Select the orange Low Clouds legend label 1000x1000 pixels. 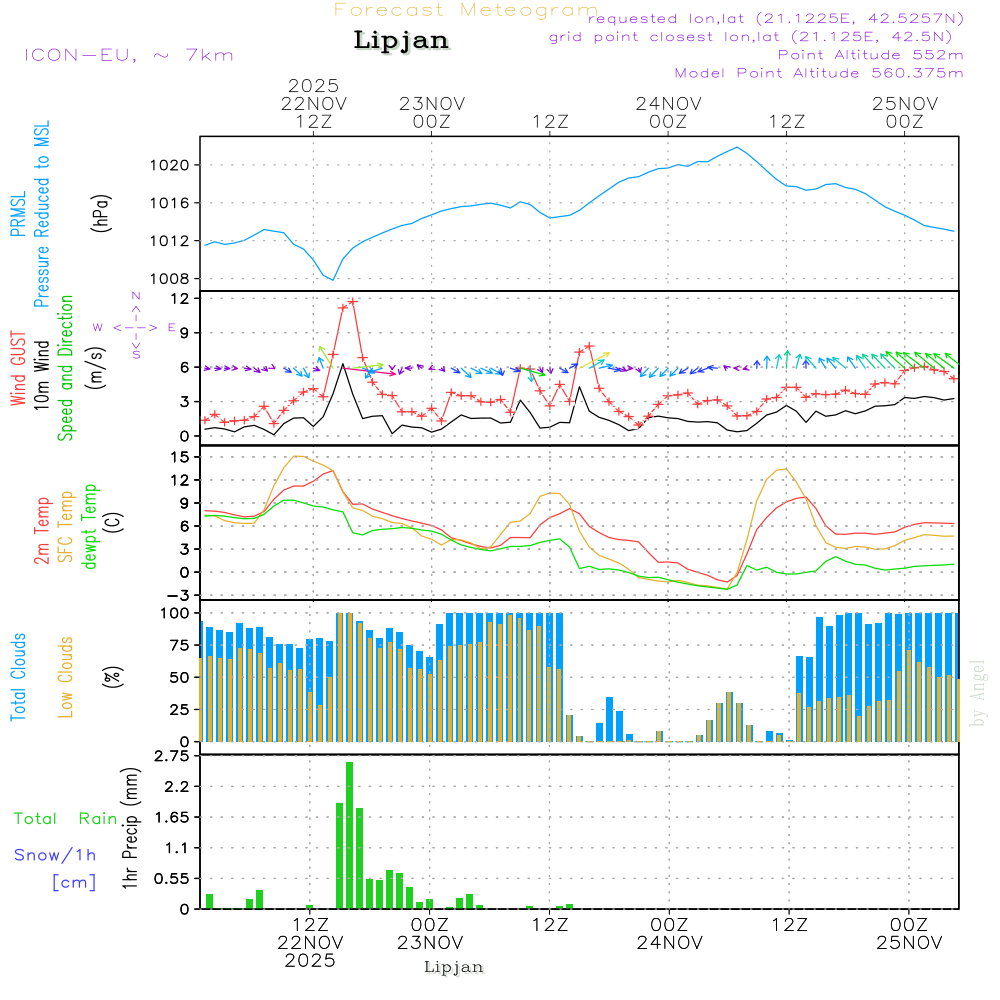pyautogui.click(x=66, y=677)
